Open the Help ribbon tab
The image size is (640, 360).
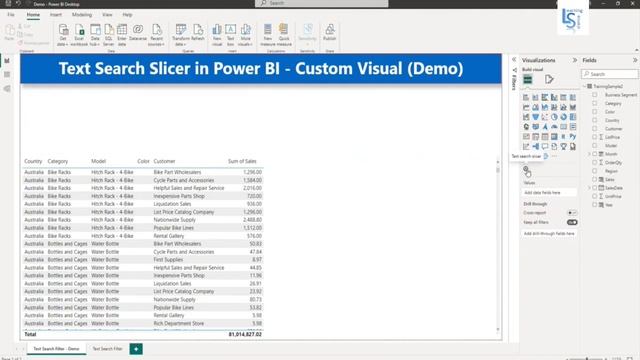127,15
